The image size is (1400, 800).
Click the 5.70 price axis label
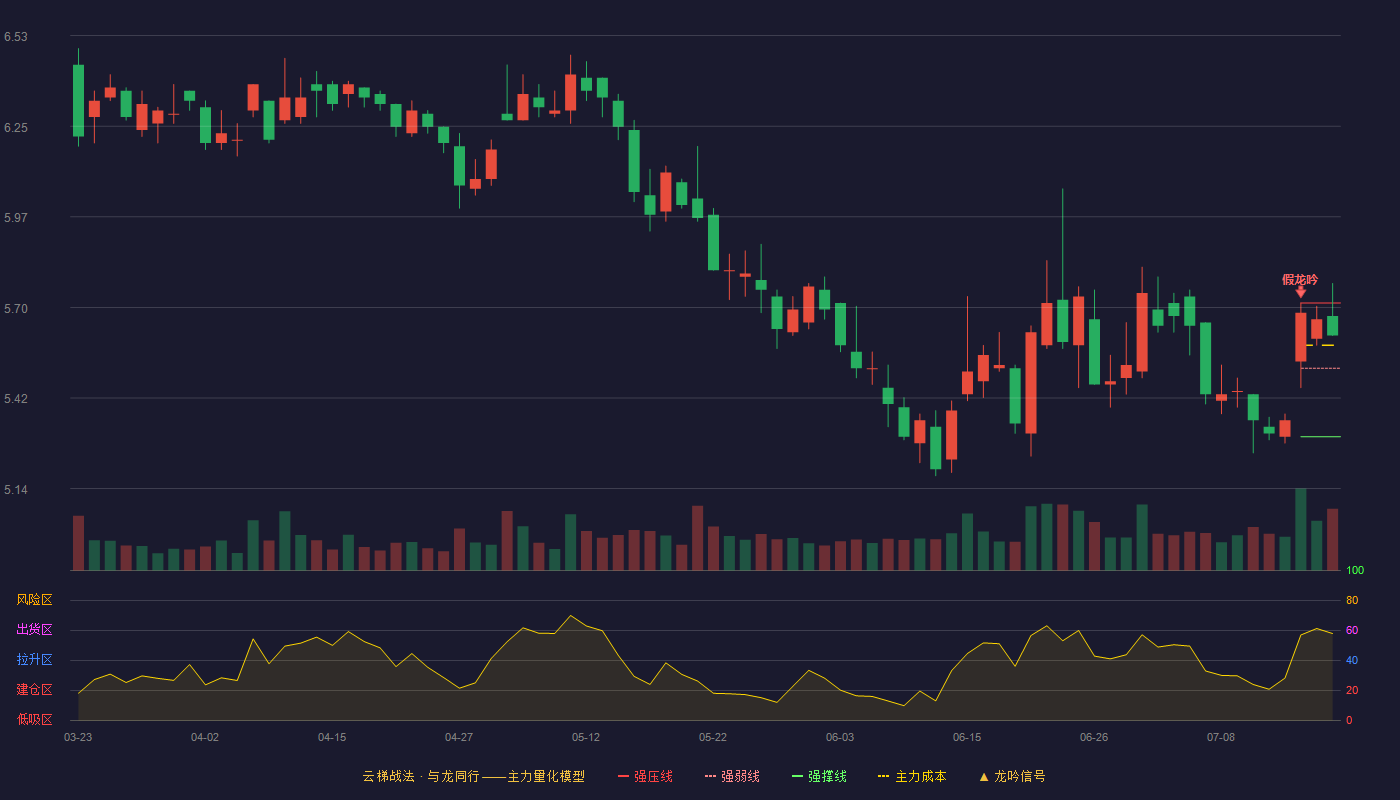point(16,309)
